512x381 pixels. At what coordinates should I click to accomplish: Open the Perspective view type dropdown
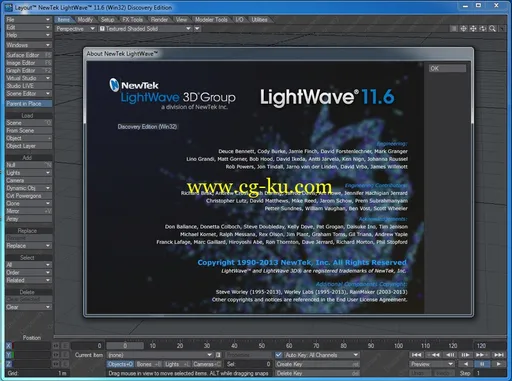(75, 29)
